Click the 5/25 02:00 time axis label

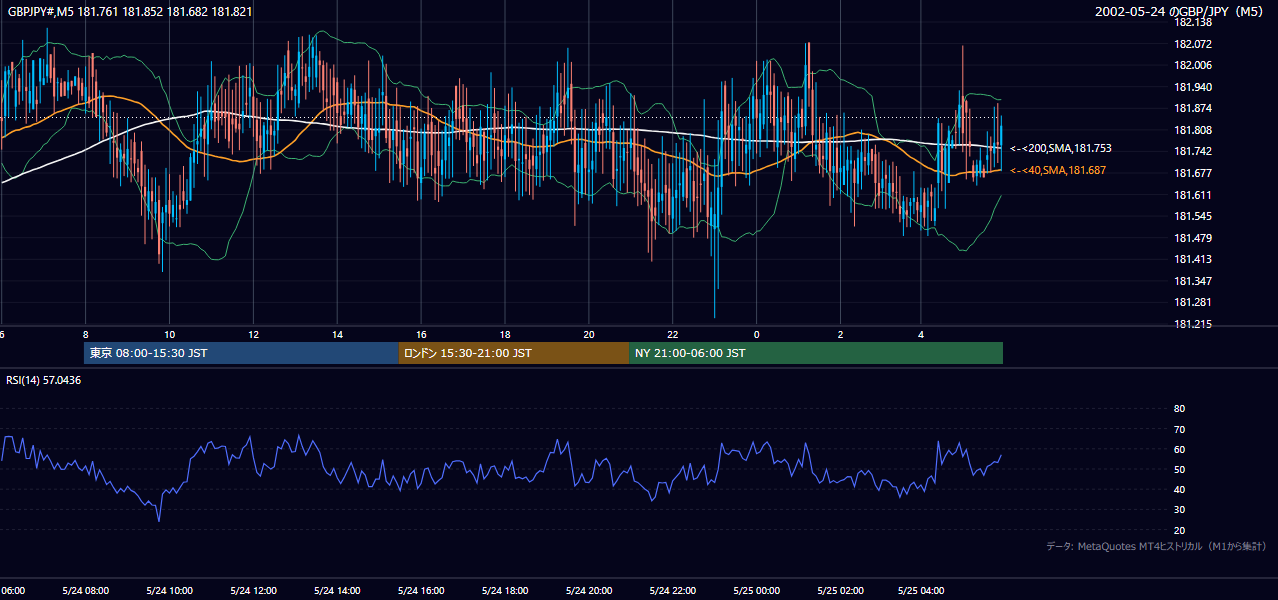[x=841, y=591]
